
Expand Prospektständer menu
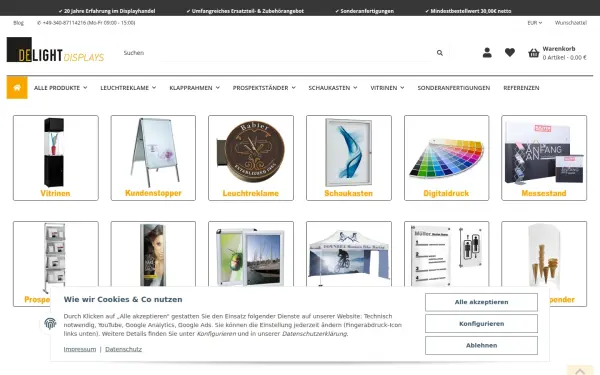(264, 88)
